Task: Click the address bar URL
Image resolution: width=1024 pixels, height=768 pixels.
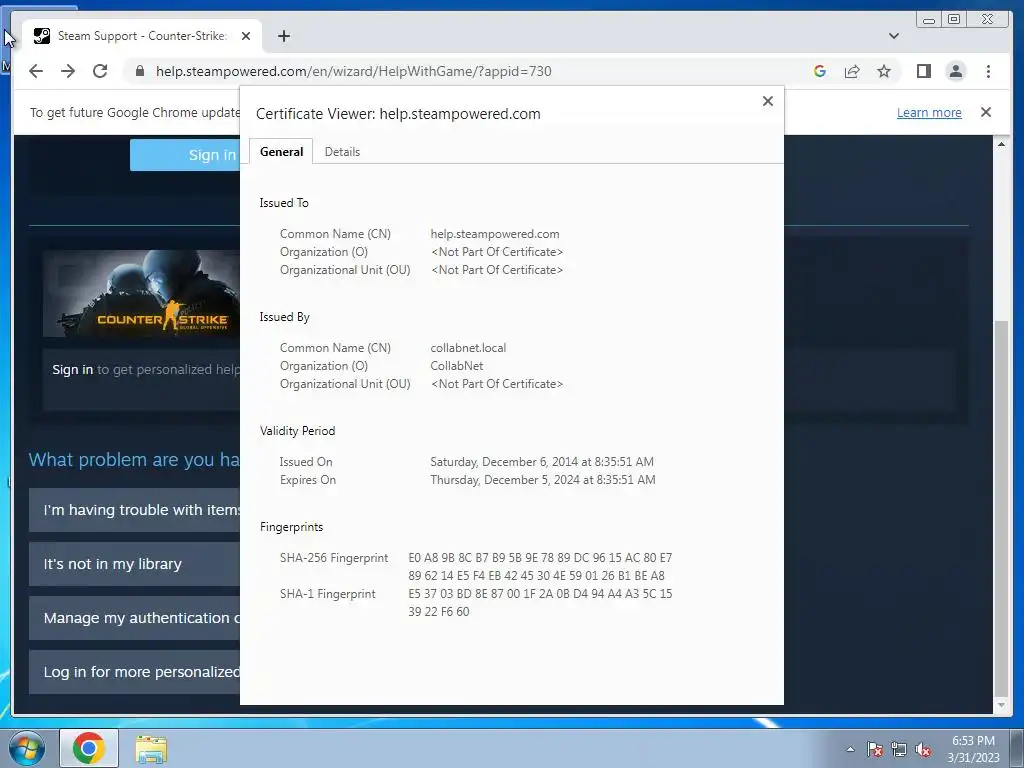Action: (353, 71)
